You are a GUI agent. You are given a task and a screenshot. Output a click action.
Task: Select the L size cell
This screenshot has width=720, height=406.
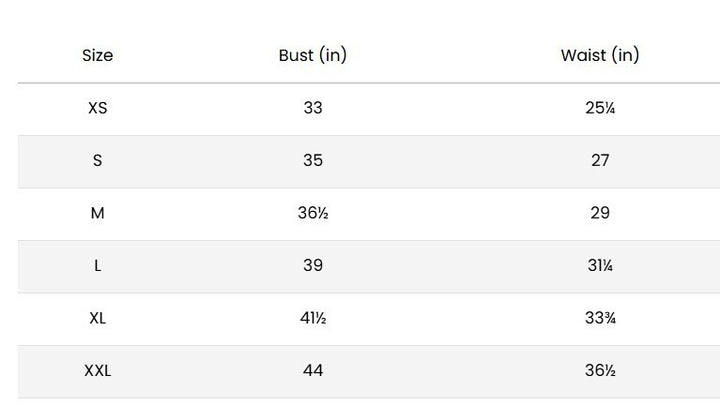[x=97, y=265]
